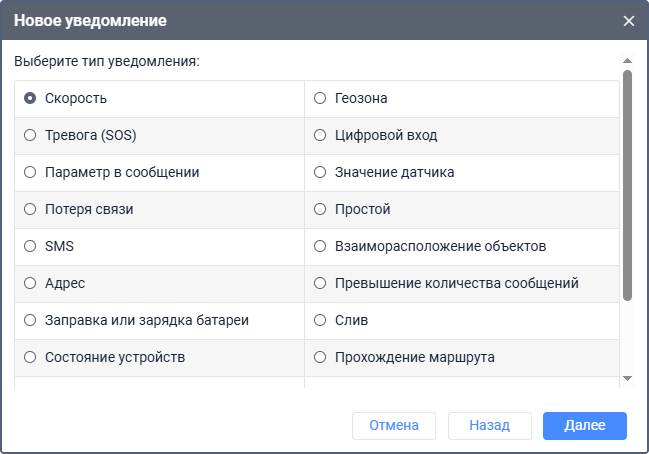The image size is (649, 454).
Task: Select Тревога (SOS) notification type
Action: tap(30, 135)
